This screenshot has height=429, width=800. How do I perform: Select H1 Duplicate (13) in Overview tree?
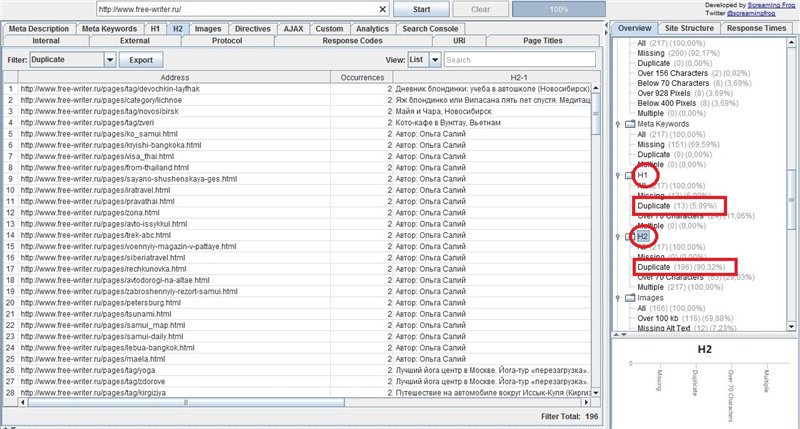(x=677, y=206)
